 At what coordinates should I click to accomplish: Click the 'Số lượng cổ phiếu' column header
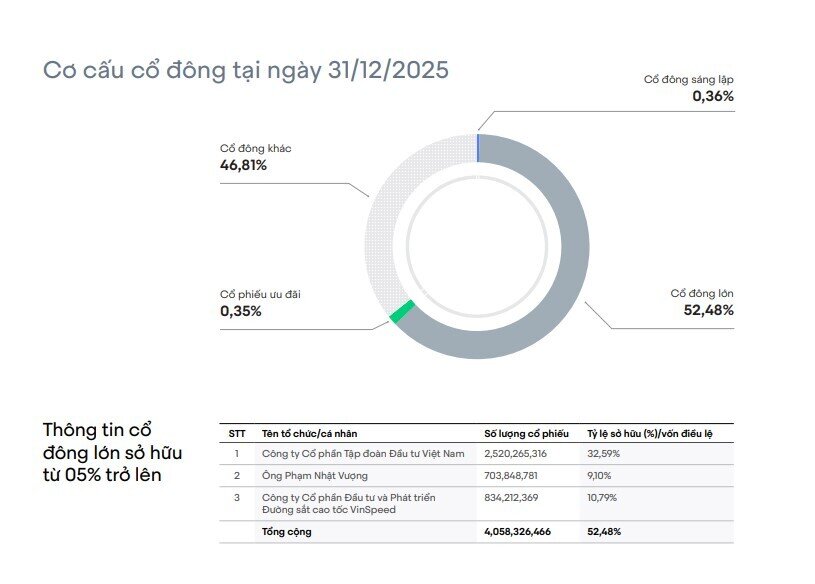[527, 434]
